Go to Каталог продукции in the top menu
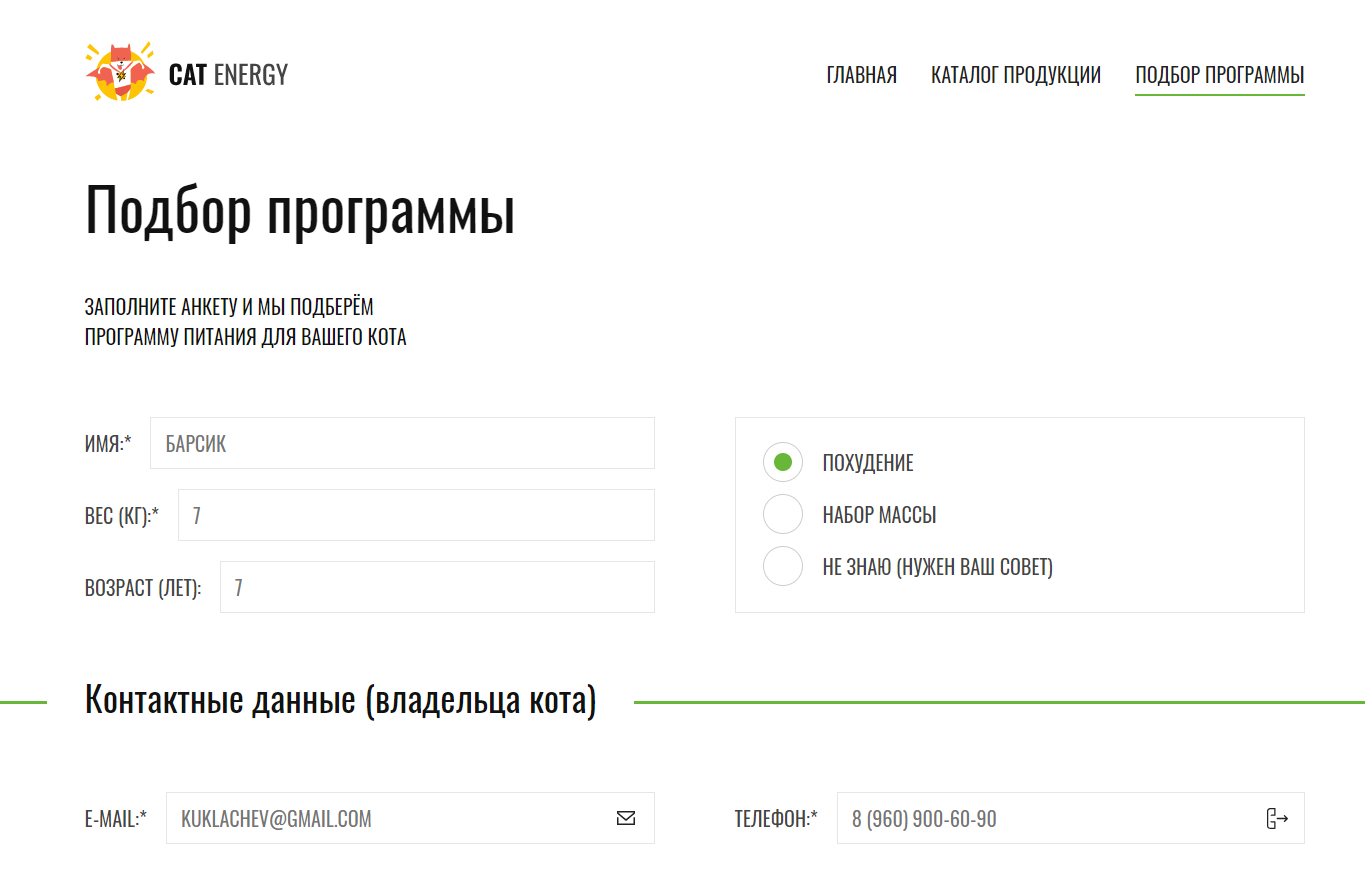The image size is (1365, 884). pyautogui.click(x=1015, y=75)
